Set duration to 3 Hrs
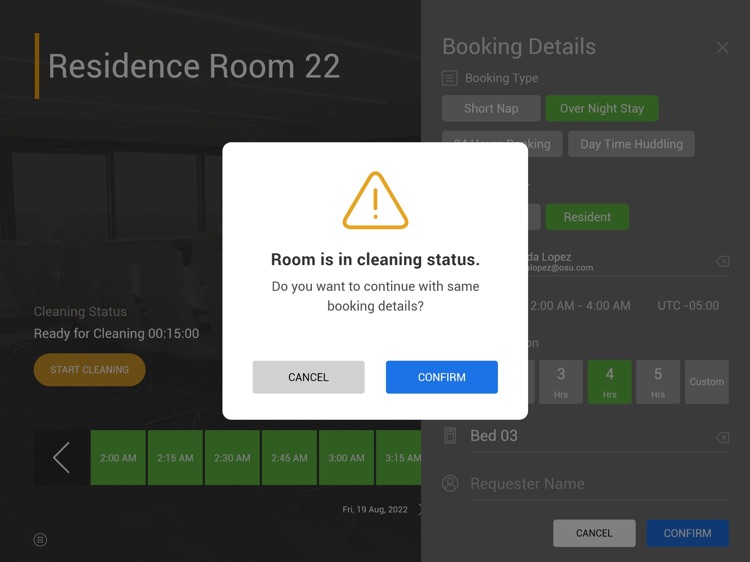 click(x=561, y=382)
